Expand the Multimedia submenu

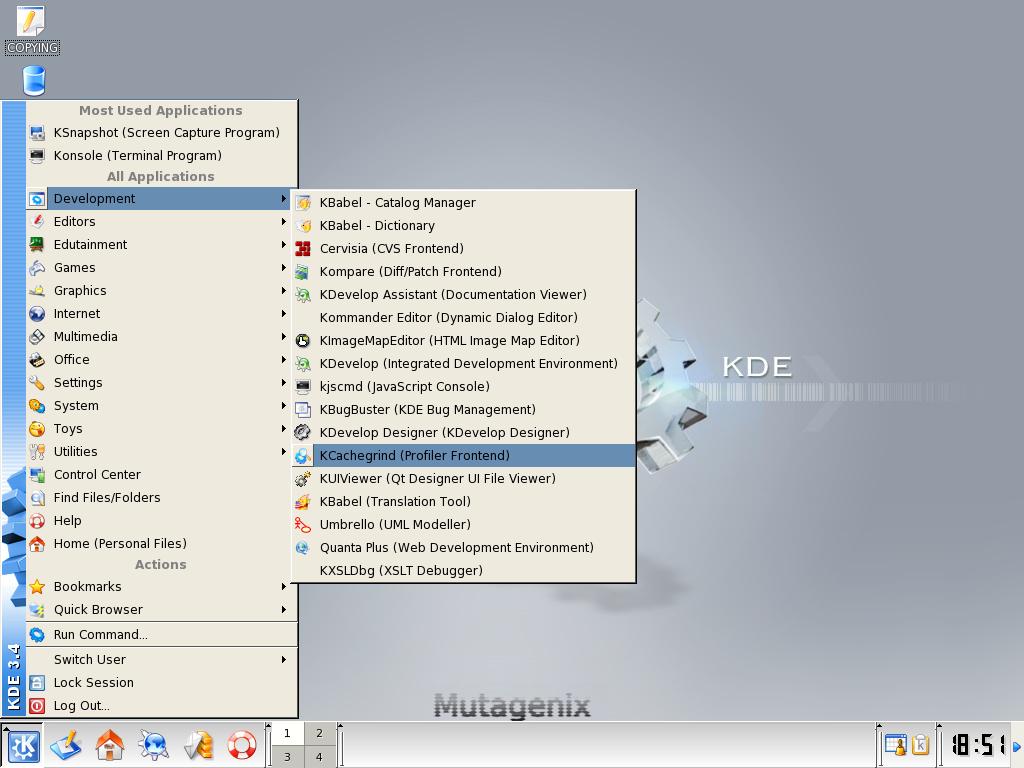(x=162, y=336)
